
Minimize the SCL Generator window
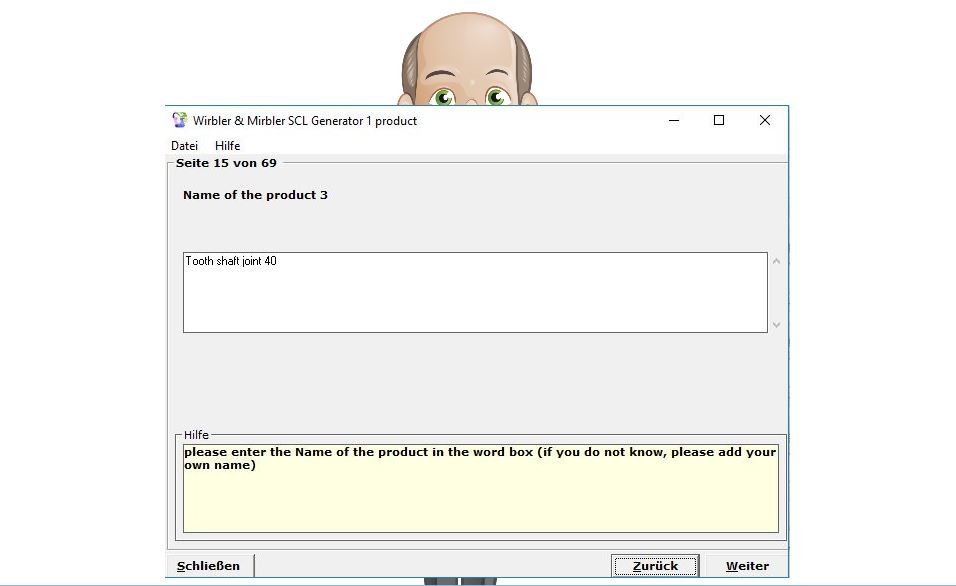(x=673, y=121)
